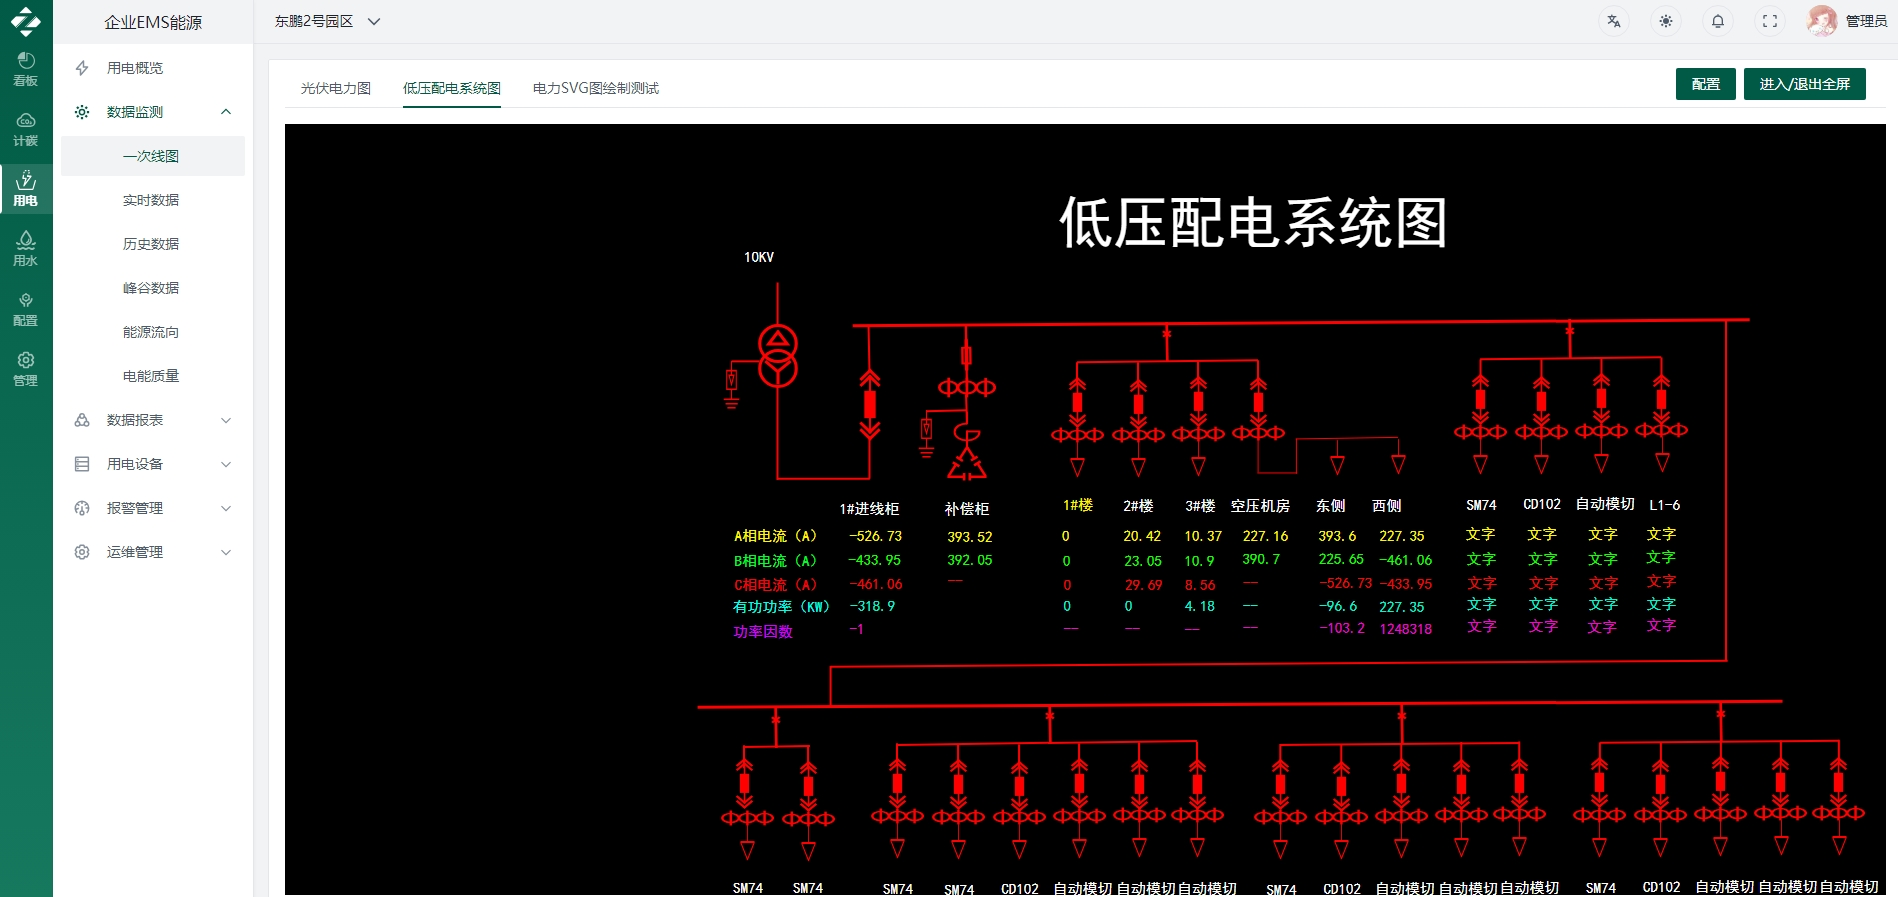Screen dimensions: 1898x897
Task: Click the 用电概览 lightning icon
Action: click(82, 68)
